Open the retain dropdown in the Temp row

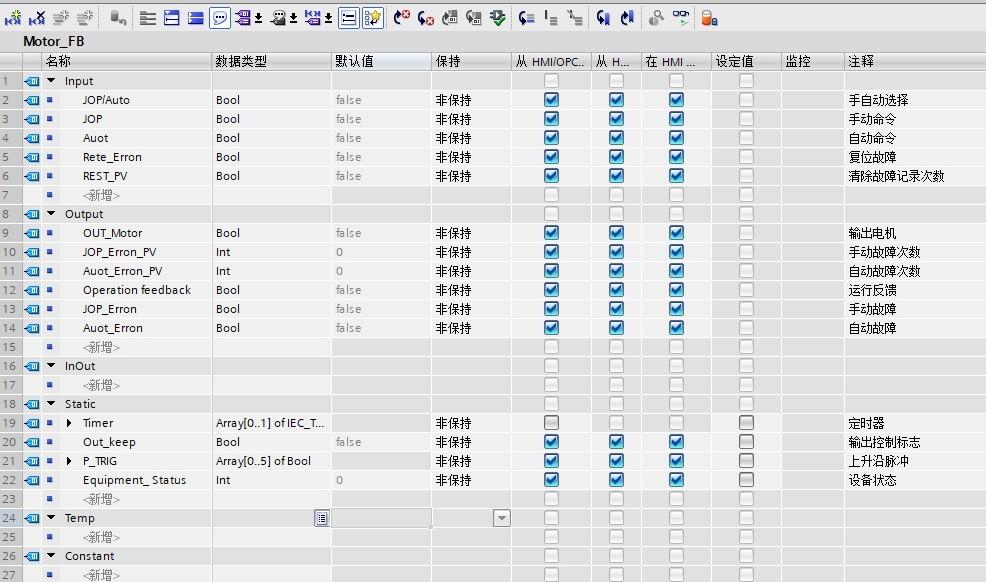coord(502,519)
